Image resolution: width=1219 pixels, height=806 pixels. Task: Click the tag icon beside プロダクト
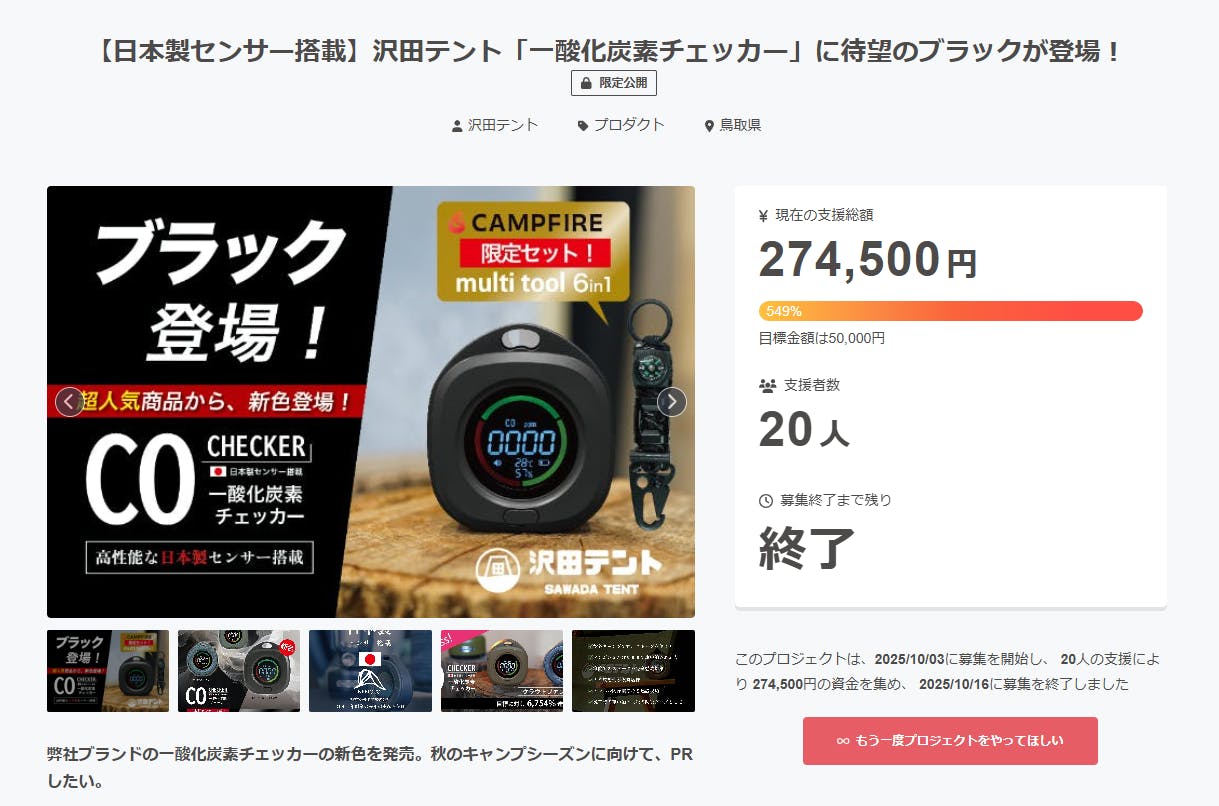click(583, 126)
